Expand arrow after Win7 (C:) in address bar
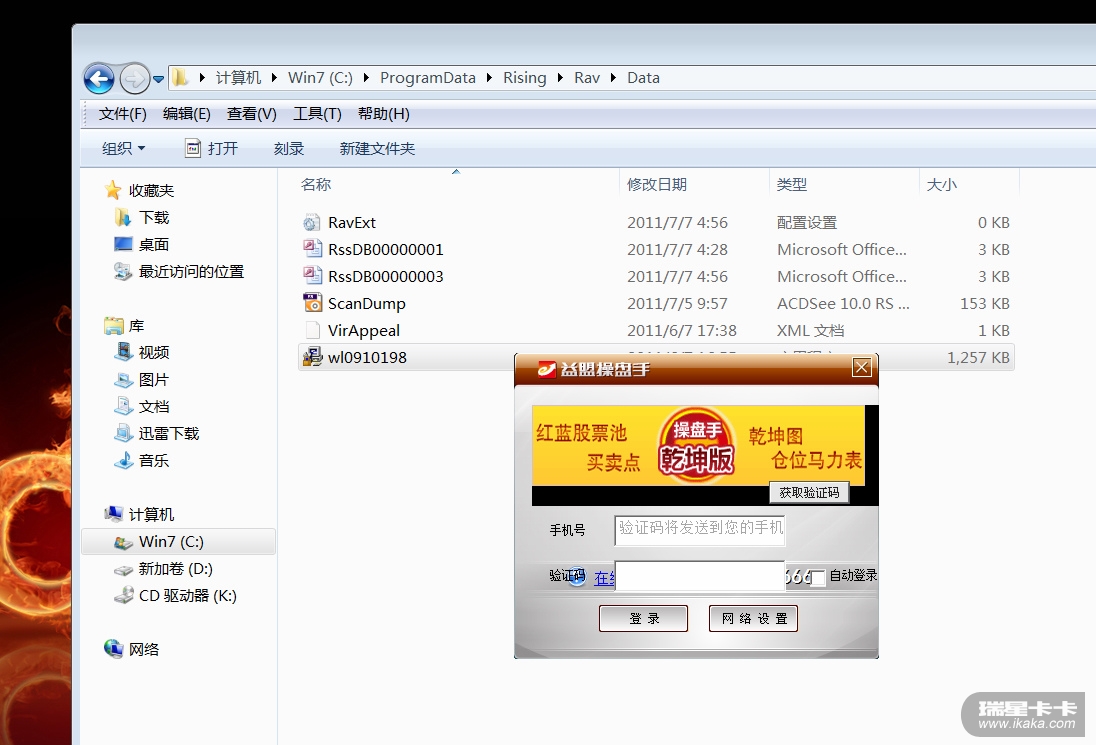Image resolution: width=1096 pixels, height=745 pixels. coord(366,78)
